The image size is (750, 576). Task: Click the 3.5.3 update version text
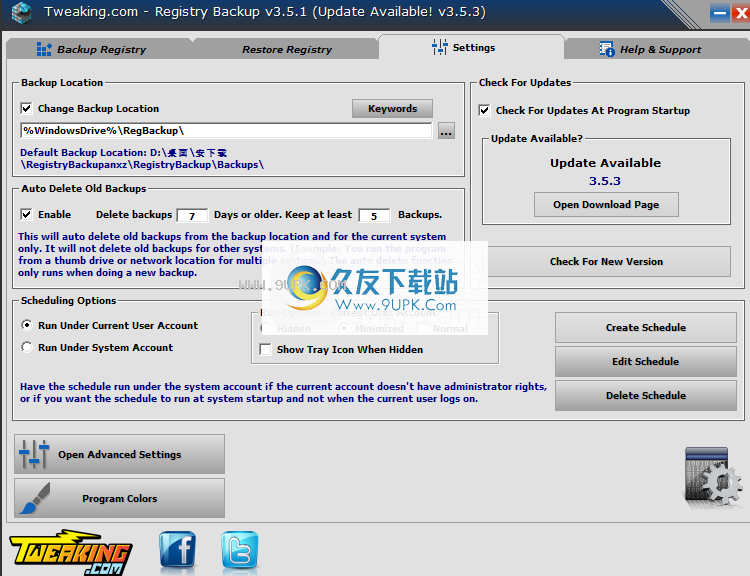coord(605,181)
